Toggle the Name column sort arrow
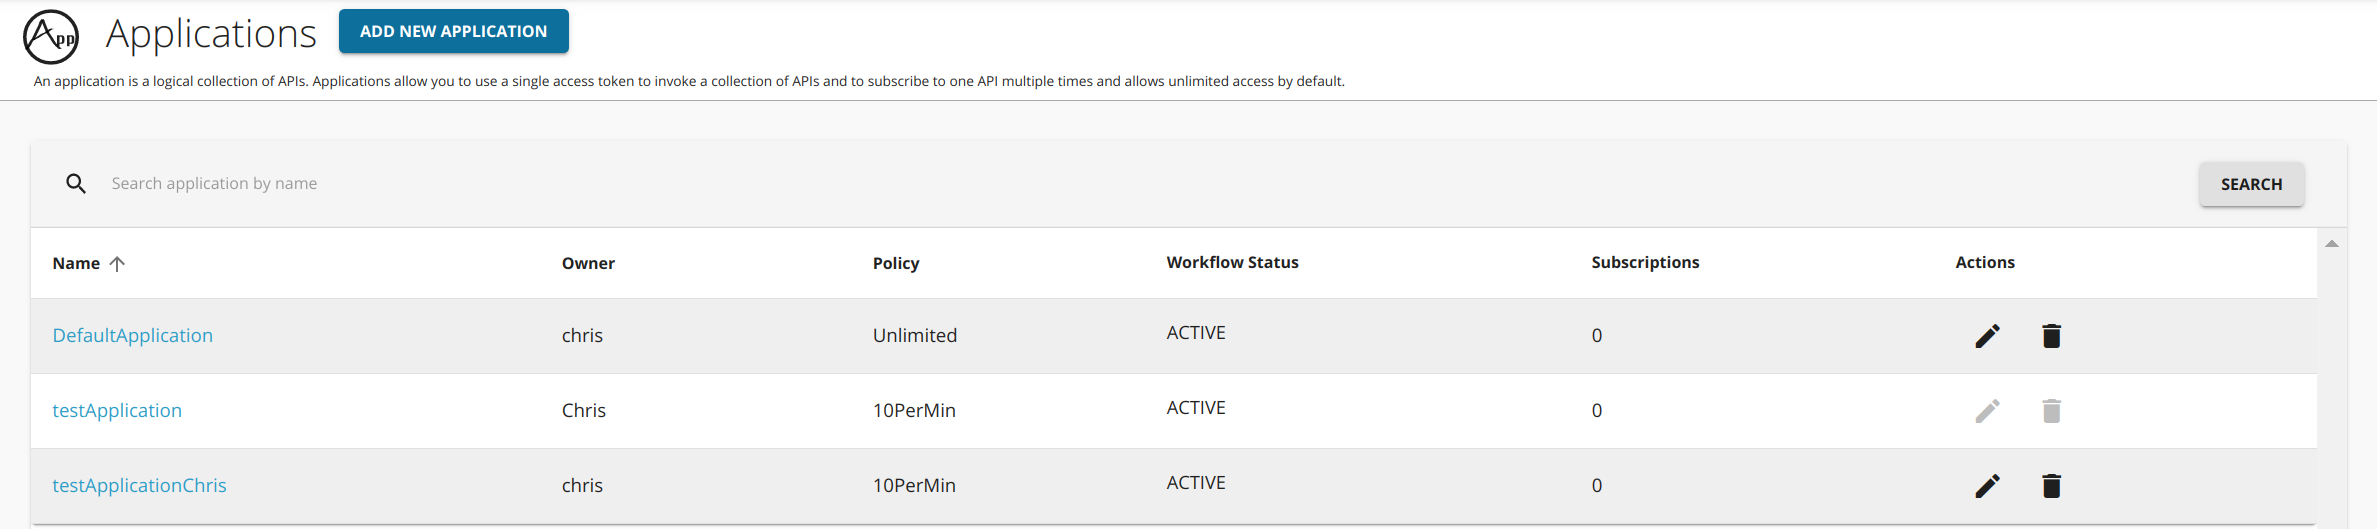 click(117, 264)
